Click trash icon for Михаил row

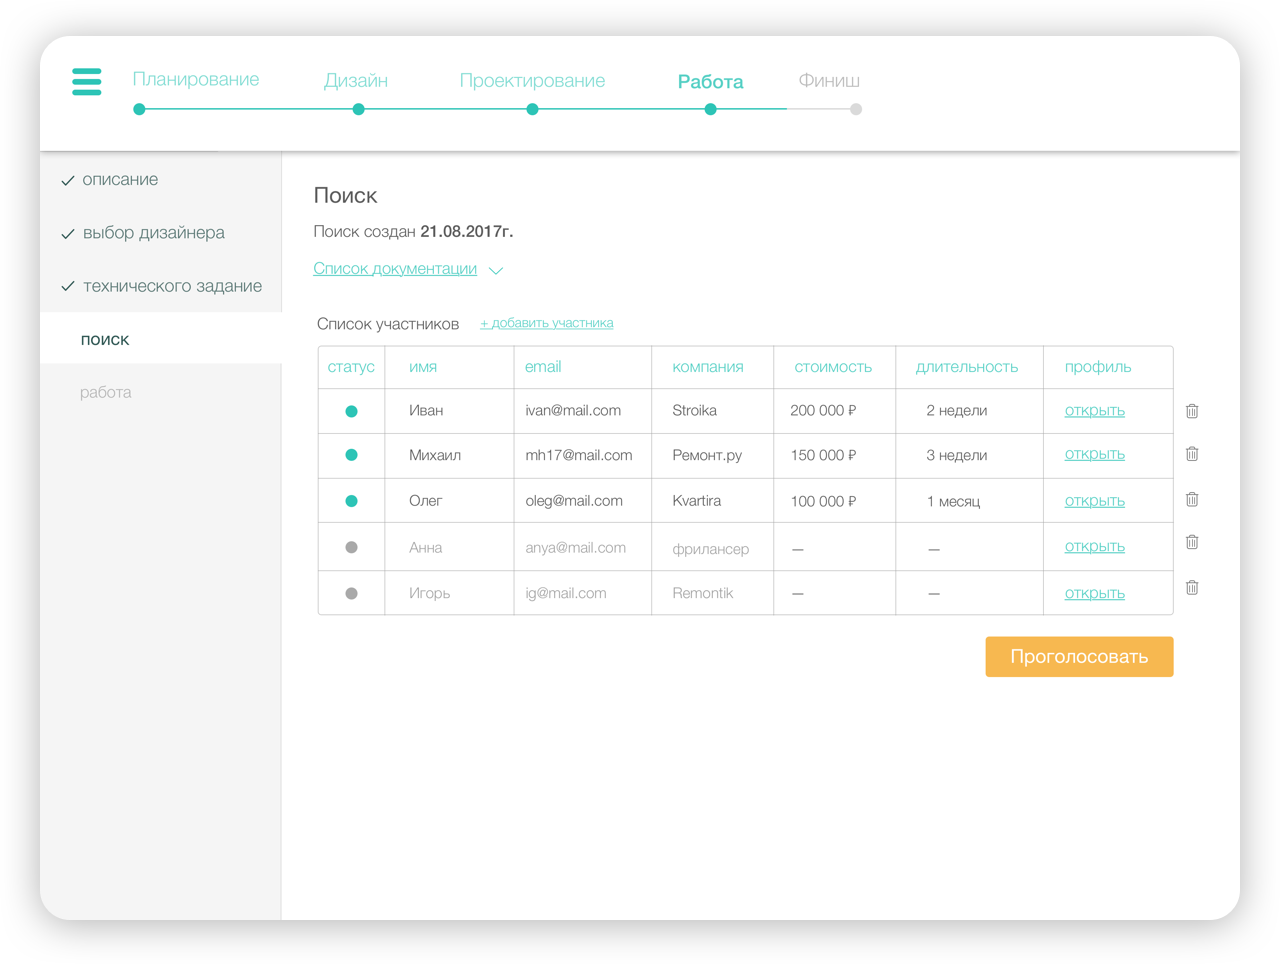pyautogui.click(x=1192, y=454)
